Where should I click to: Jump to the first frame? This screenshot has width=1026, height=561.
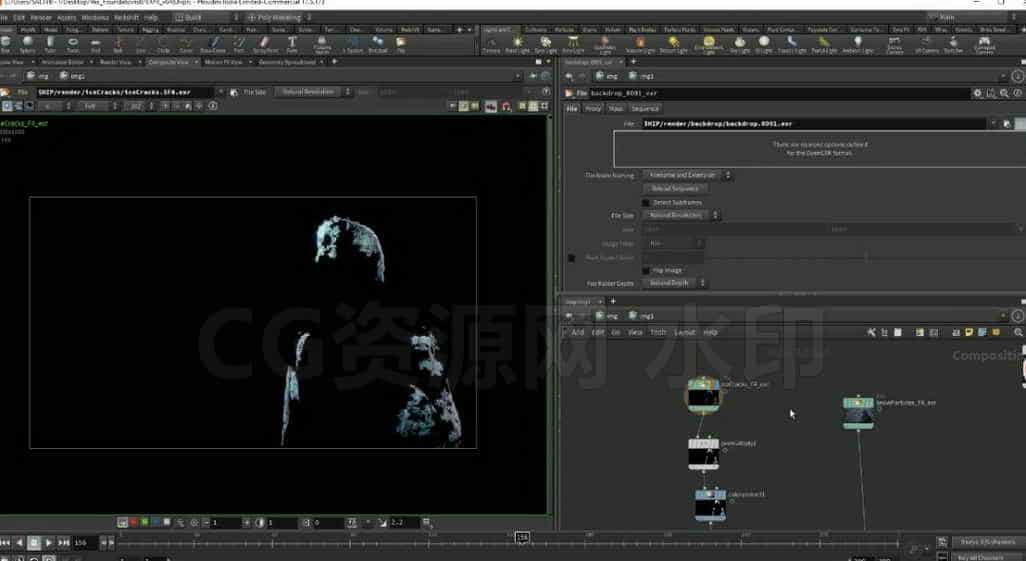tap(5, 543)
